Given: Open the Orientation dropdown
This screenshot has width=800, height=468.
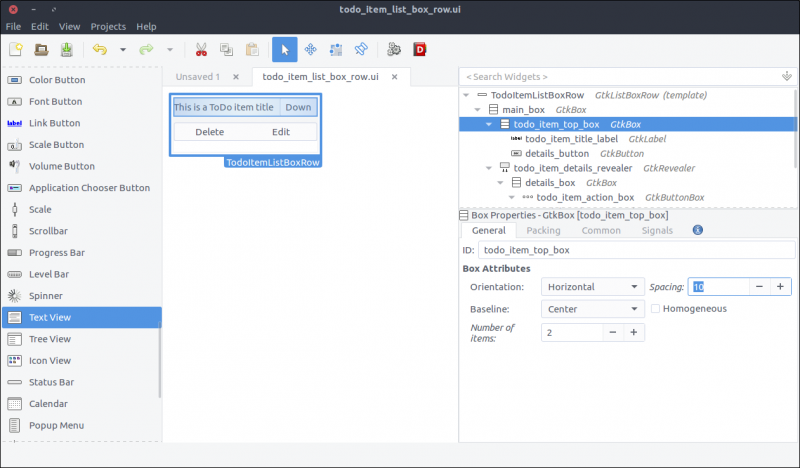Looking at the screenshot, I should [x=592, y=286].
